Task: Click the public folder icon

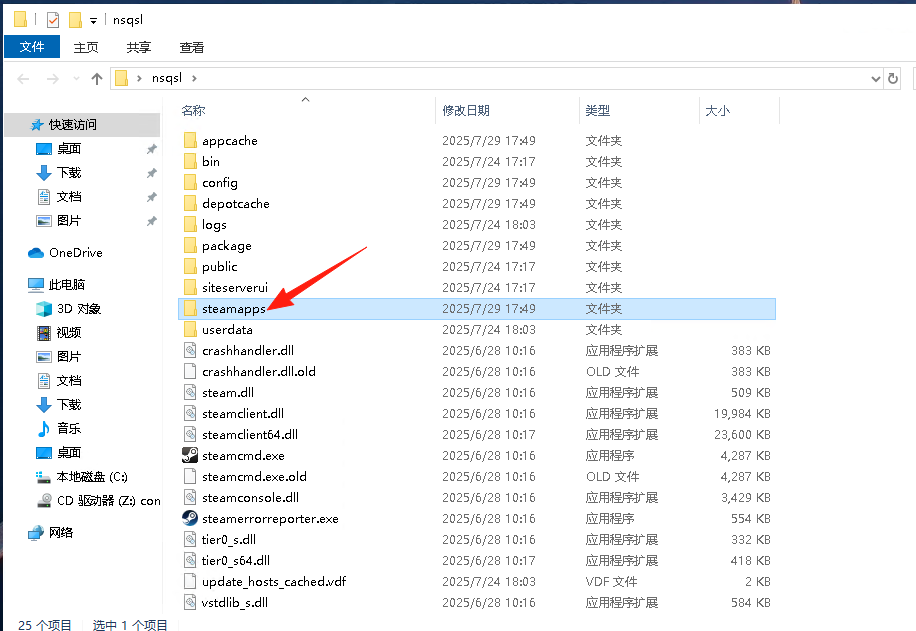Action: tap(190, 266)
